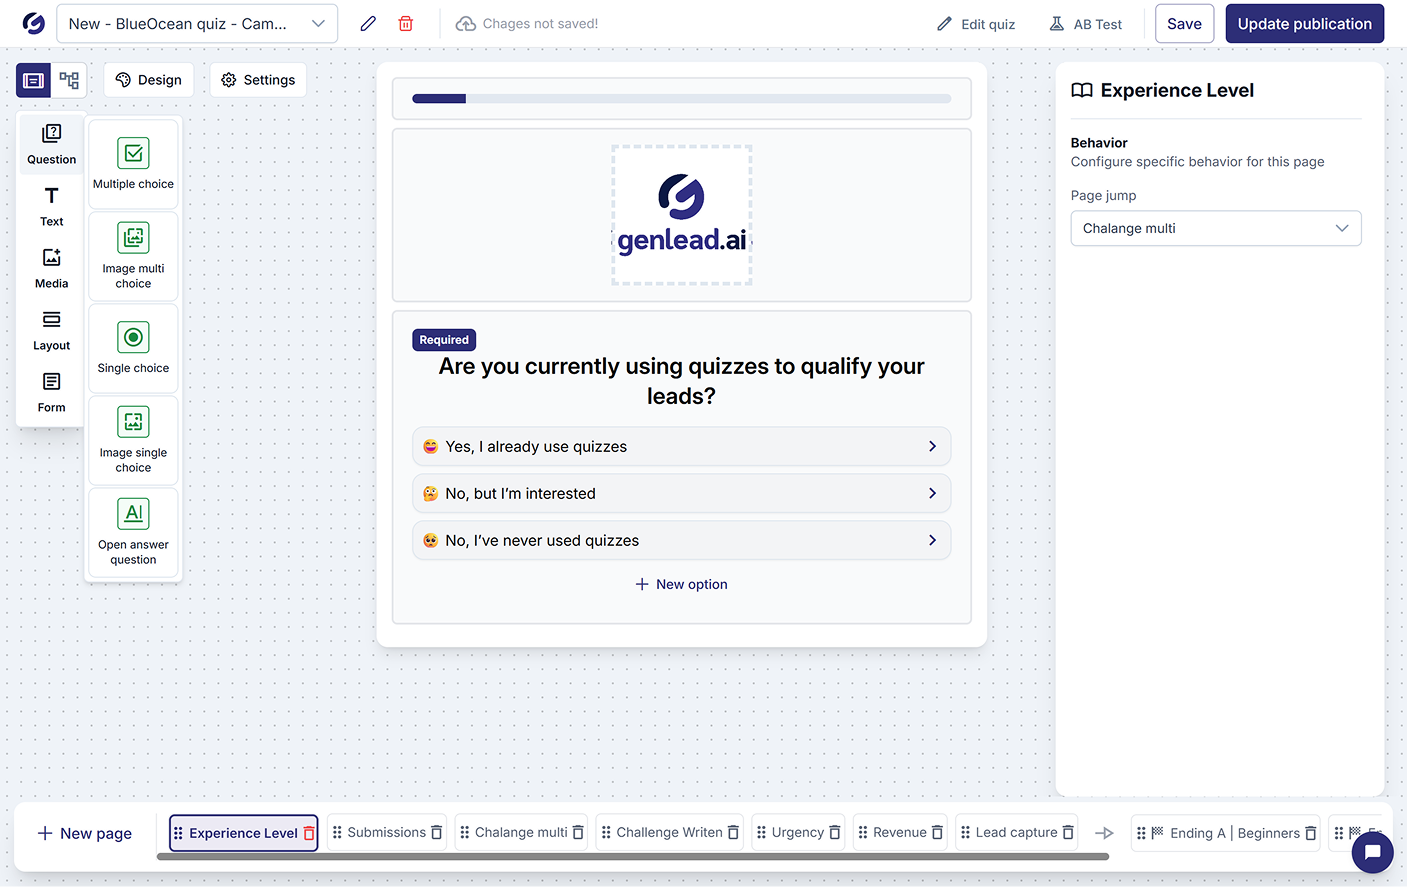This screenshot has width=1407, height=887.
Task: Click the red delete quiz trash icon
Action: 406,24
